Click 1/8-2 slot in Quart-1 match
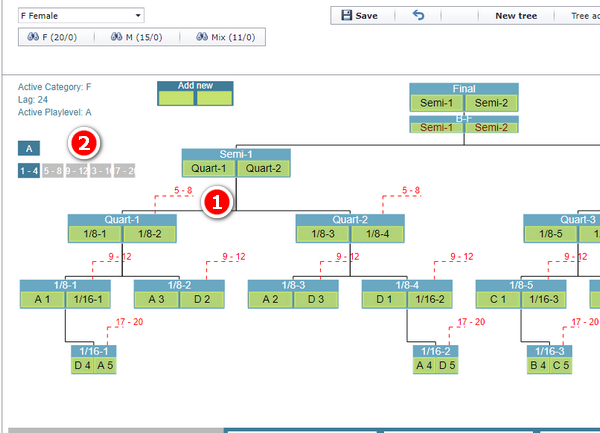The height and width of the screenshot is (433, 600). pyautogui.click(x=150, y=234)
